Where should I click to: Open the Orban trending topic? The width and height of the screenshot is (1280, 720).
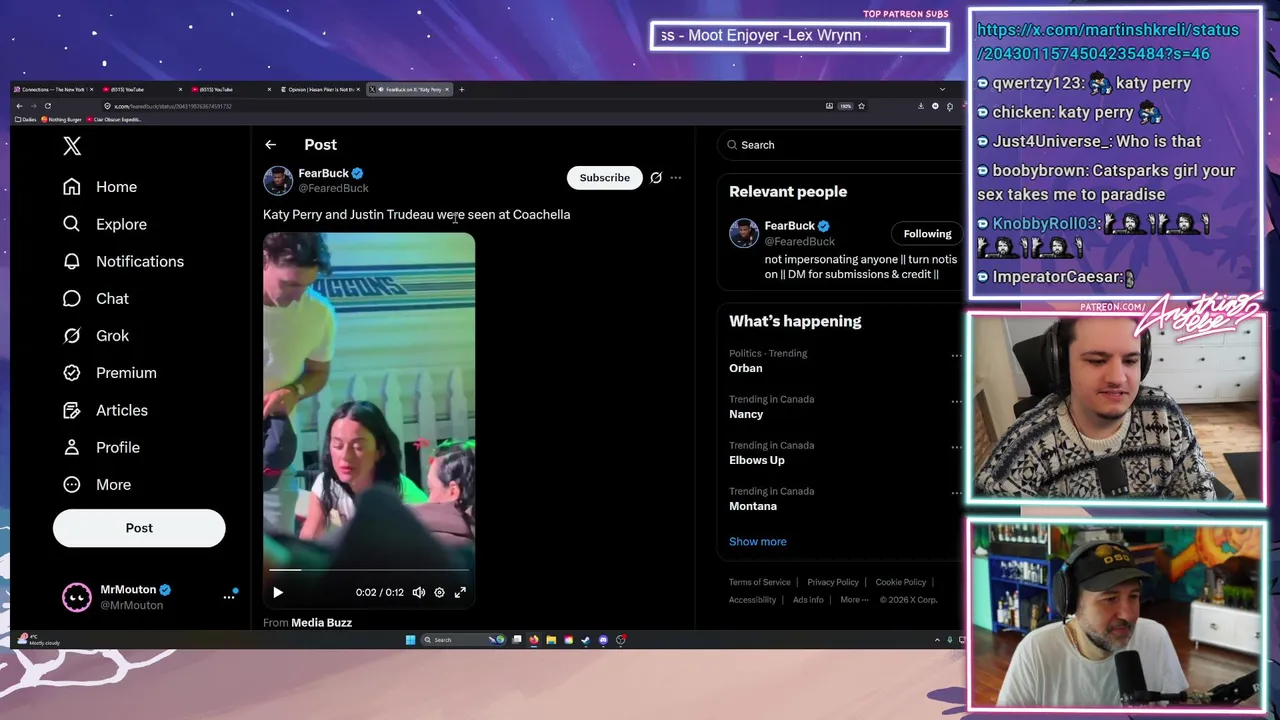point(746,368)
